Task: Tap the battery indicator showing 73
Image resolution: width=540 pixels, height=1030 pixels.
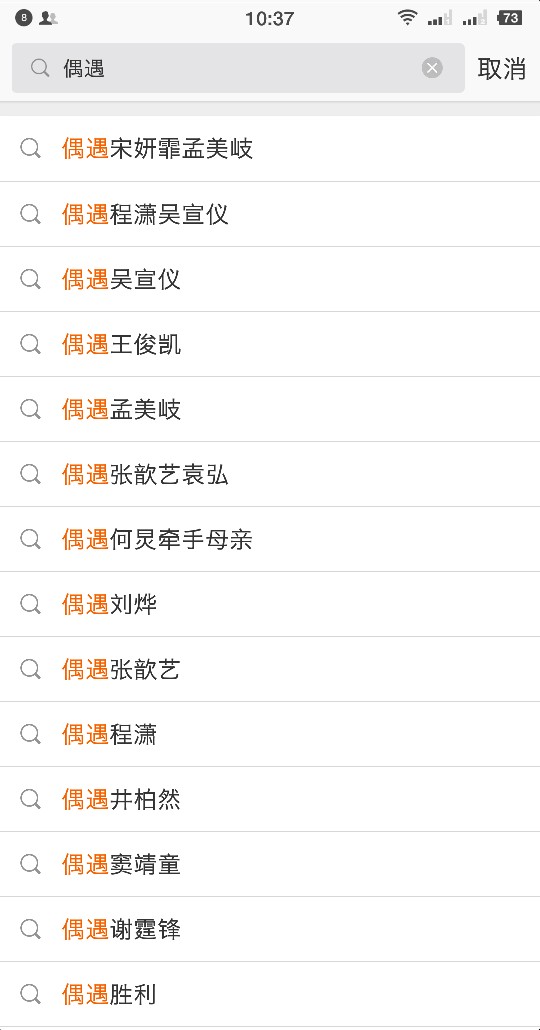Action: pyautogui.click(x=510, y=18)
